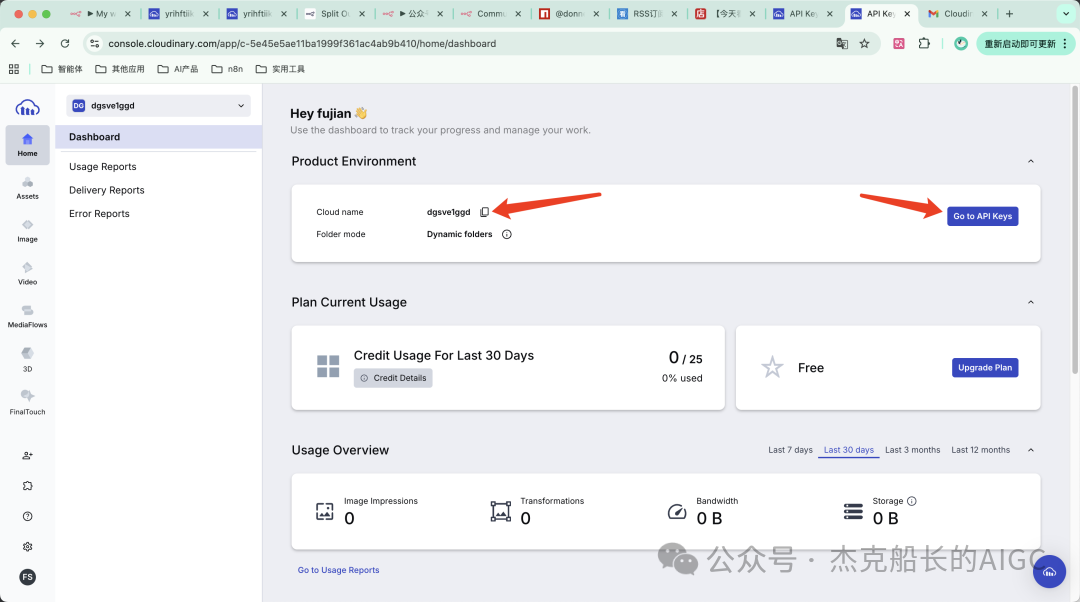Open the floating Cloudinary chat bubble

(x=1049, y=571)
